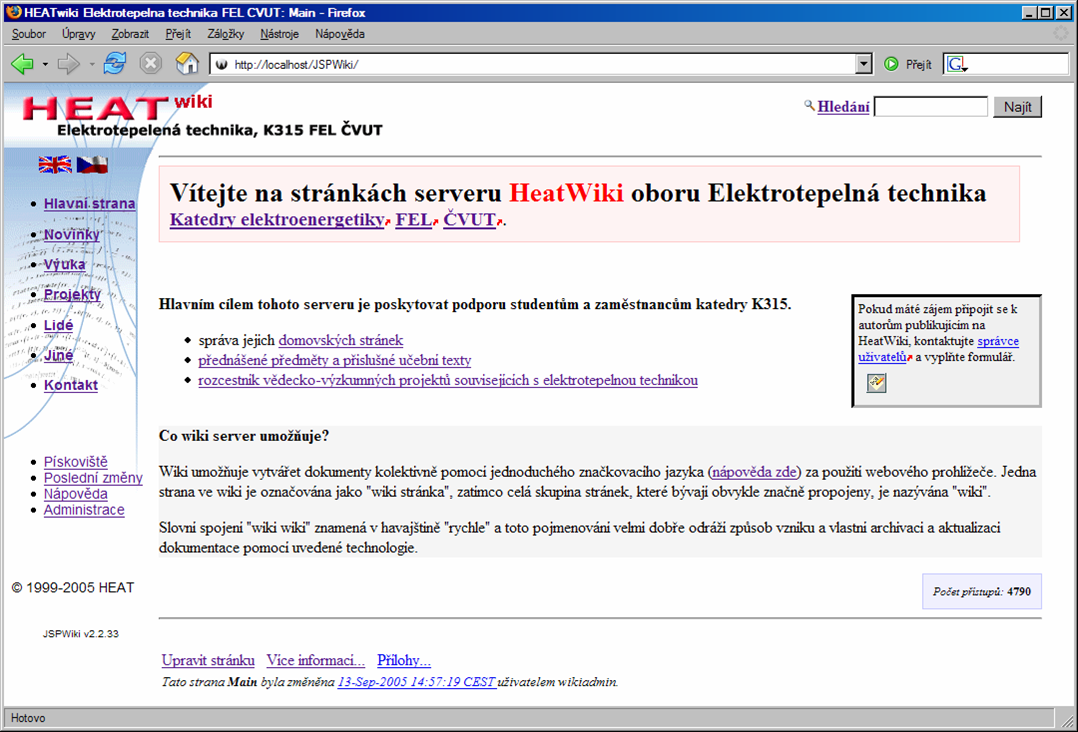Open Jiné in the sidebar
Viewport: 1078px width, 732px height.
pyautogui.click(x=58, y=355)
